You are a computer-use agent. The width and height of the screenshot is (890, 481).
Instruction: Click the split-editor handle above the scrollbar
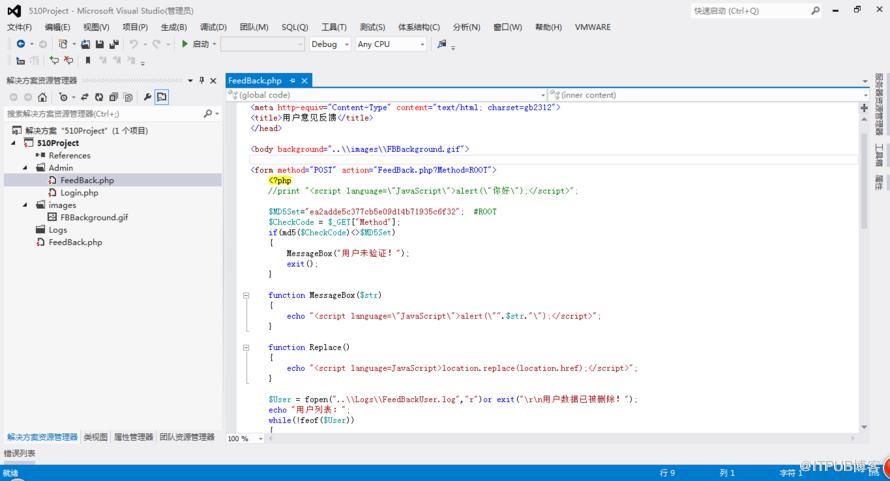(864, 108)
